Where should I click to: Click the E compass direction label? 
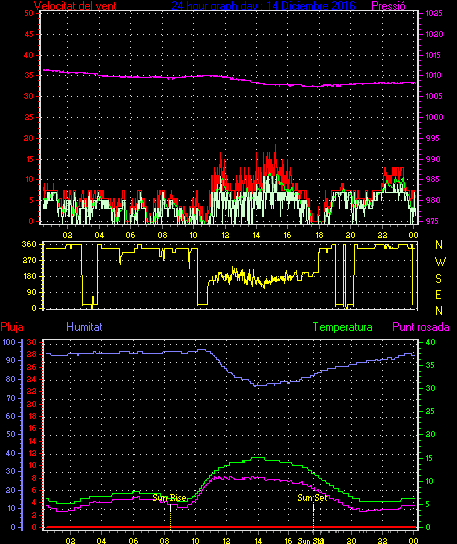[x=438, y=295]
